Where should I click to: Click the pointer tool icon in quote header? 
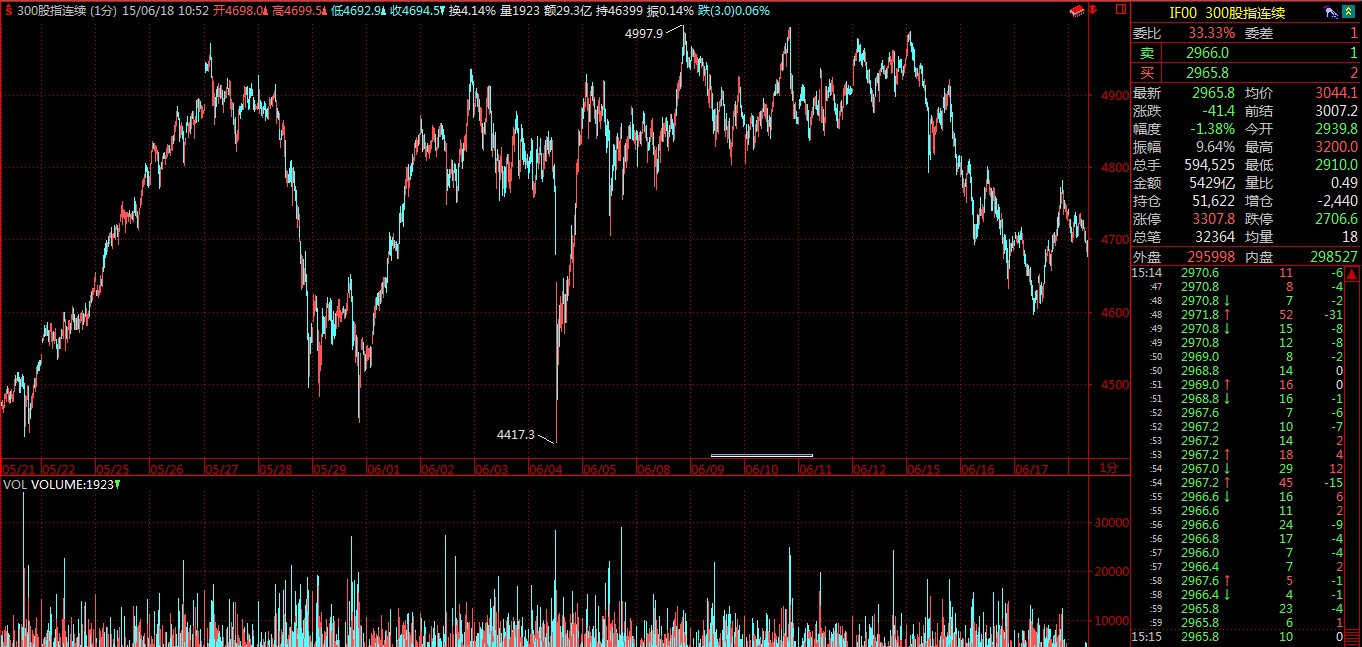1331,12
